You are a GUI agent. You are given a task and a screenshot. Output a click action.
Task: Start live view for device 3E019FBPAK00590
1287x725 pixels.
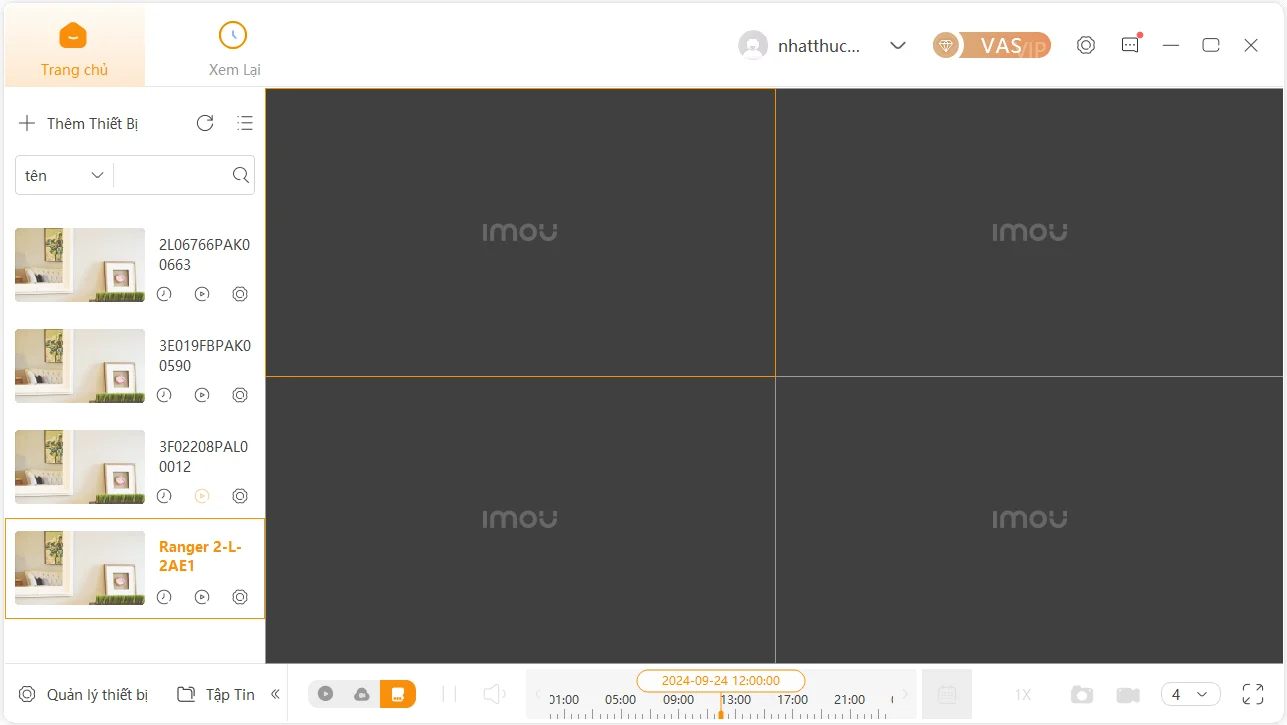[x=202, y=395]
